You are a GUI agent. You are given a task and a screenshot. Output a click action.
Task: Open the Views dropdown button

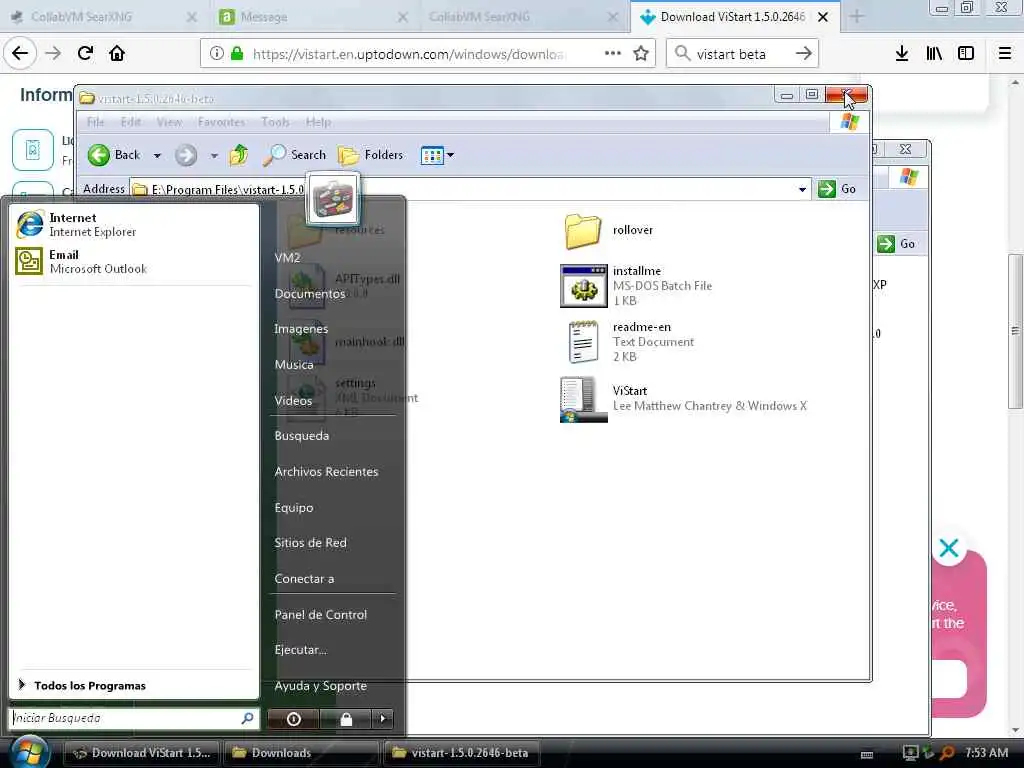(x=437, y=155)
